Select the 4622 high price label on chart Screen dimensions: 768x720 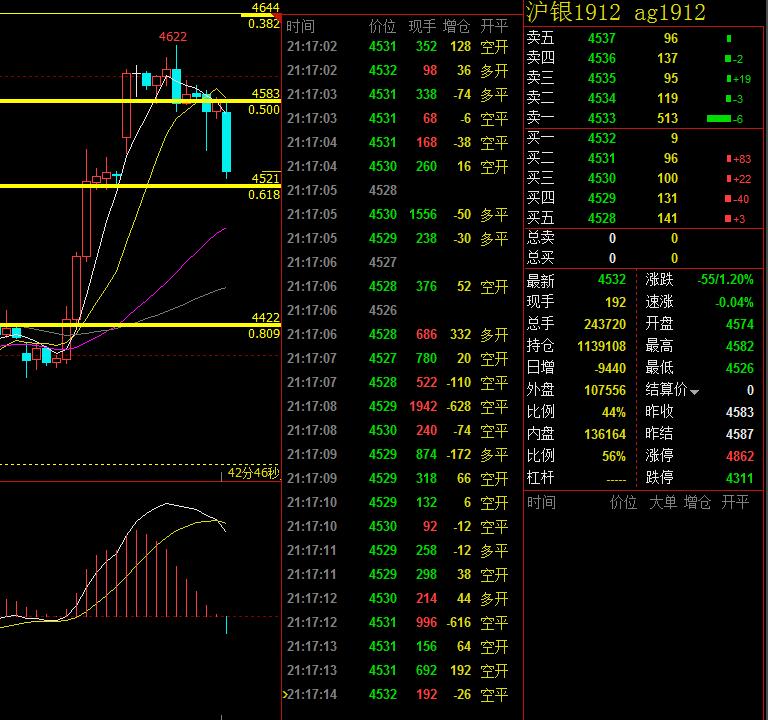172,37
